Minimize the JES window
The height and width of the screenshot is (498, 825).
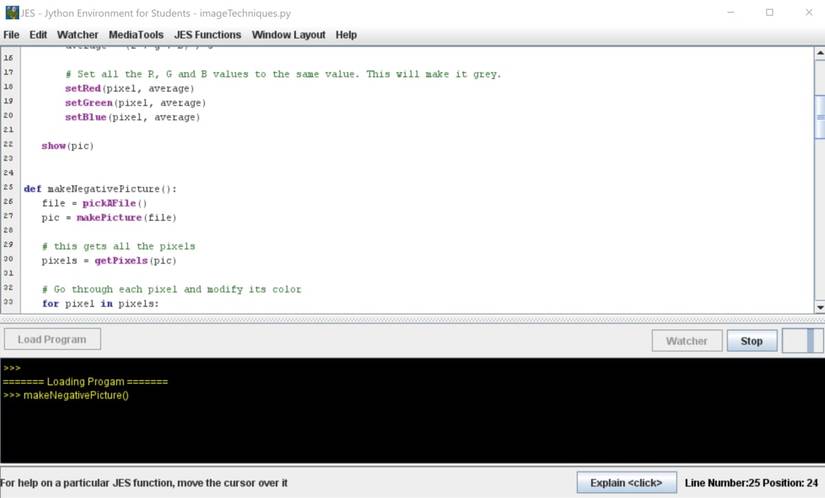pyautogui.click(x=730, y=12)
